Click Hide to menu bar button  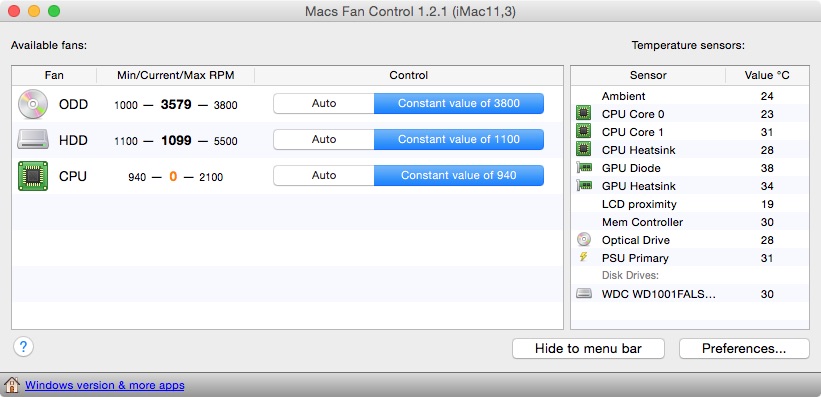pyautogui.click(x=588, y=349)
